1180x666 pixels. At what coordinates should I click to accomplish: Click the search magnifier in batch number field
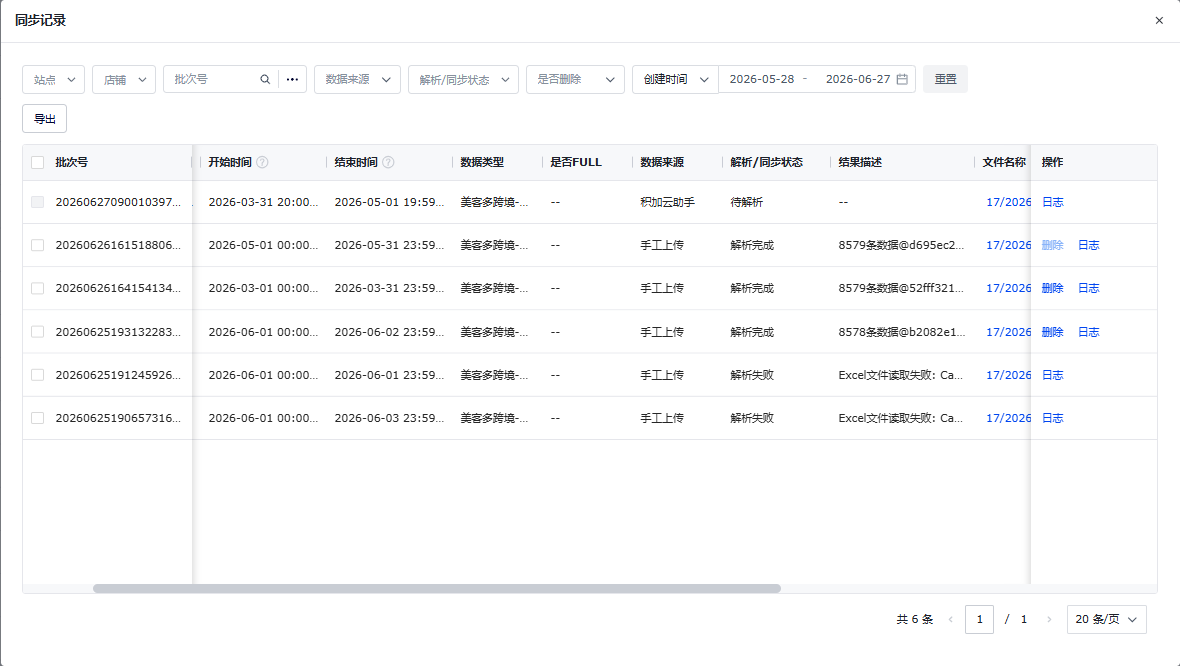point(265,79)
